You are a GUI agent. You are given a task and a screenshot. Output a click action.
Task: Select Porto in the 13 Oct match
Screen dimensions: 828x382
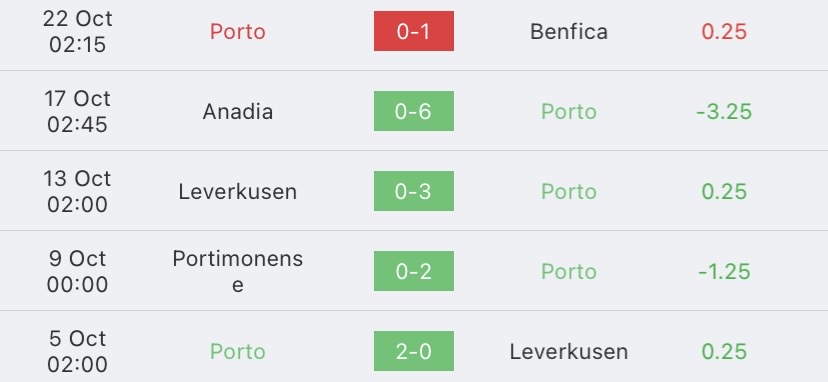tap(569, 191)
